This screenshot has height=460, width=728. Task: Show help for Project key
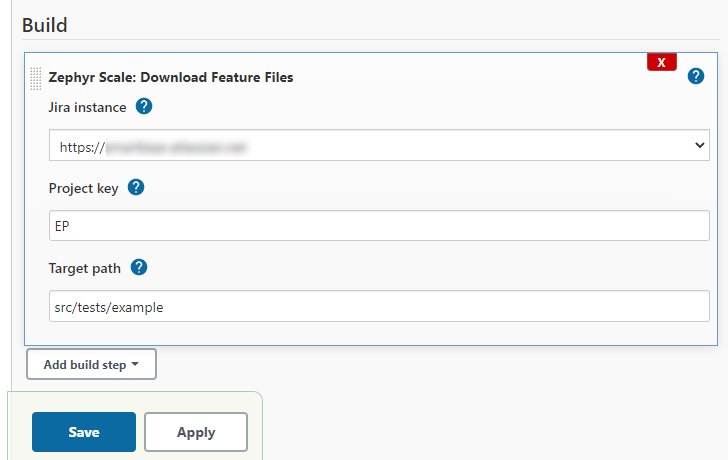136,187
